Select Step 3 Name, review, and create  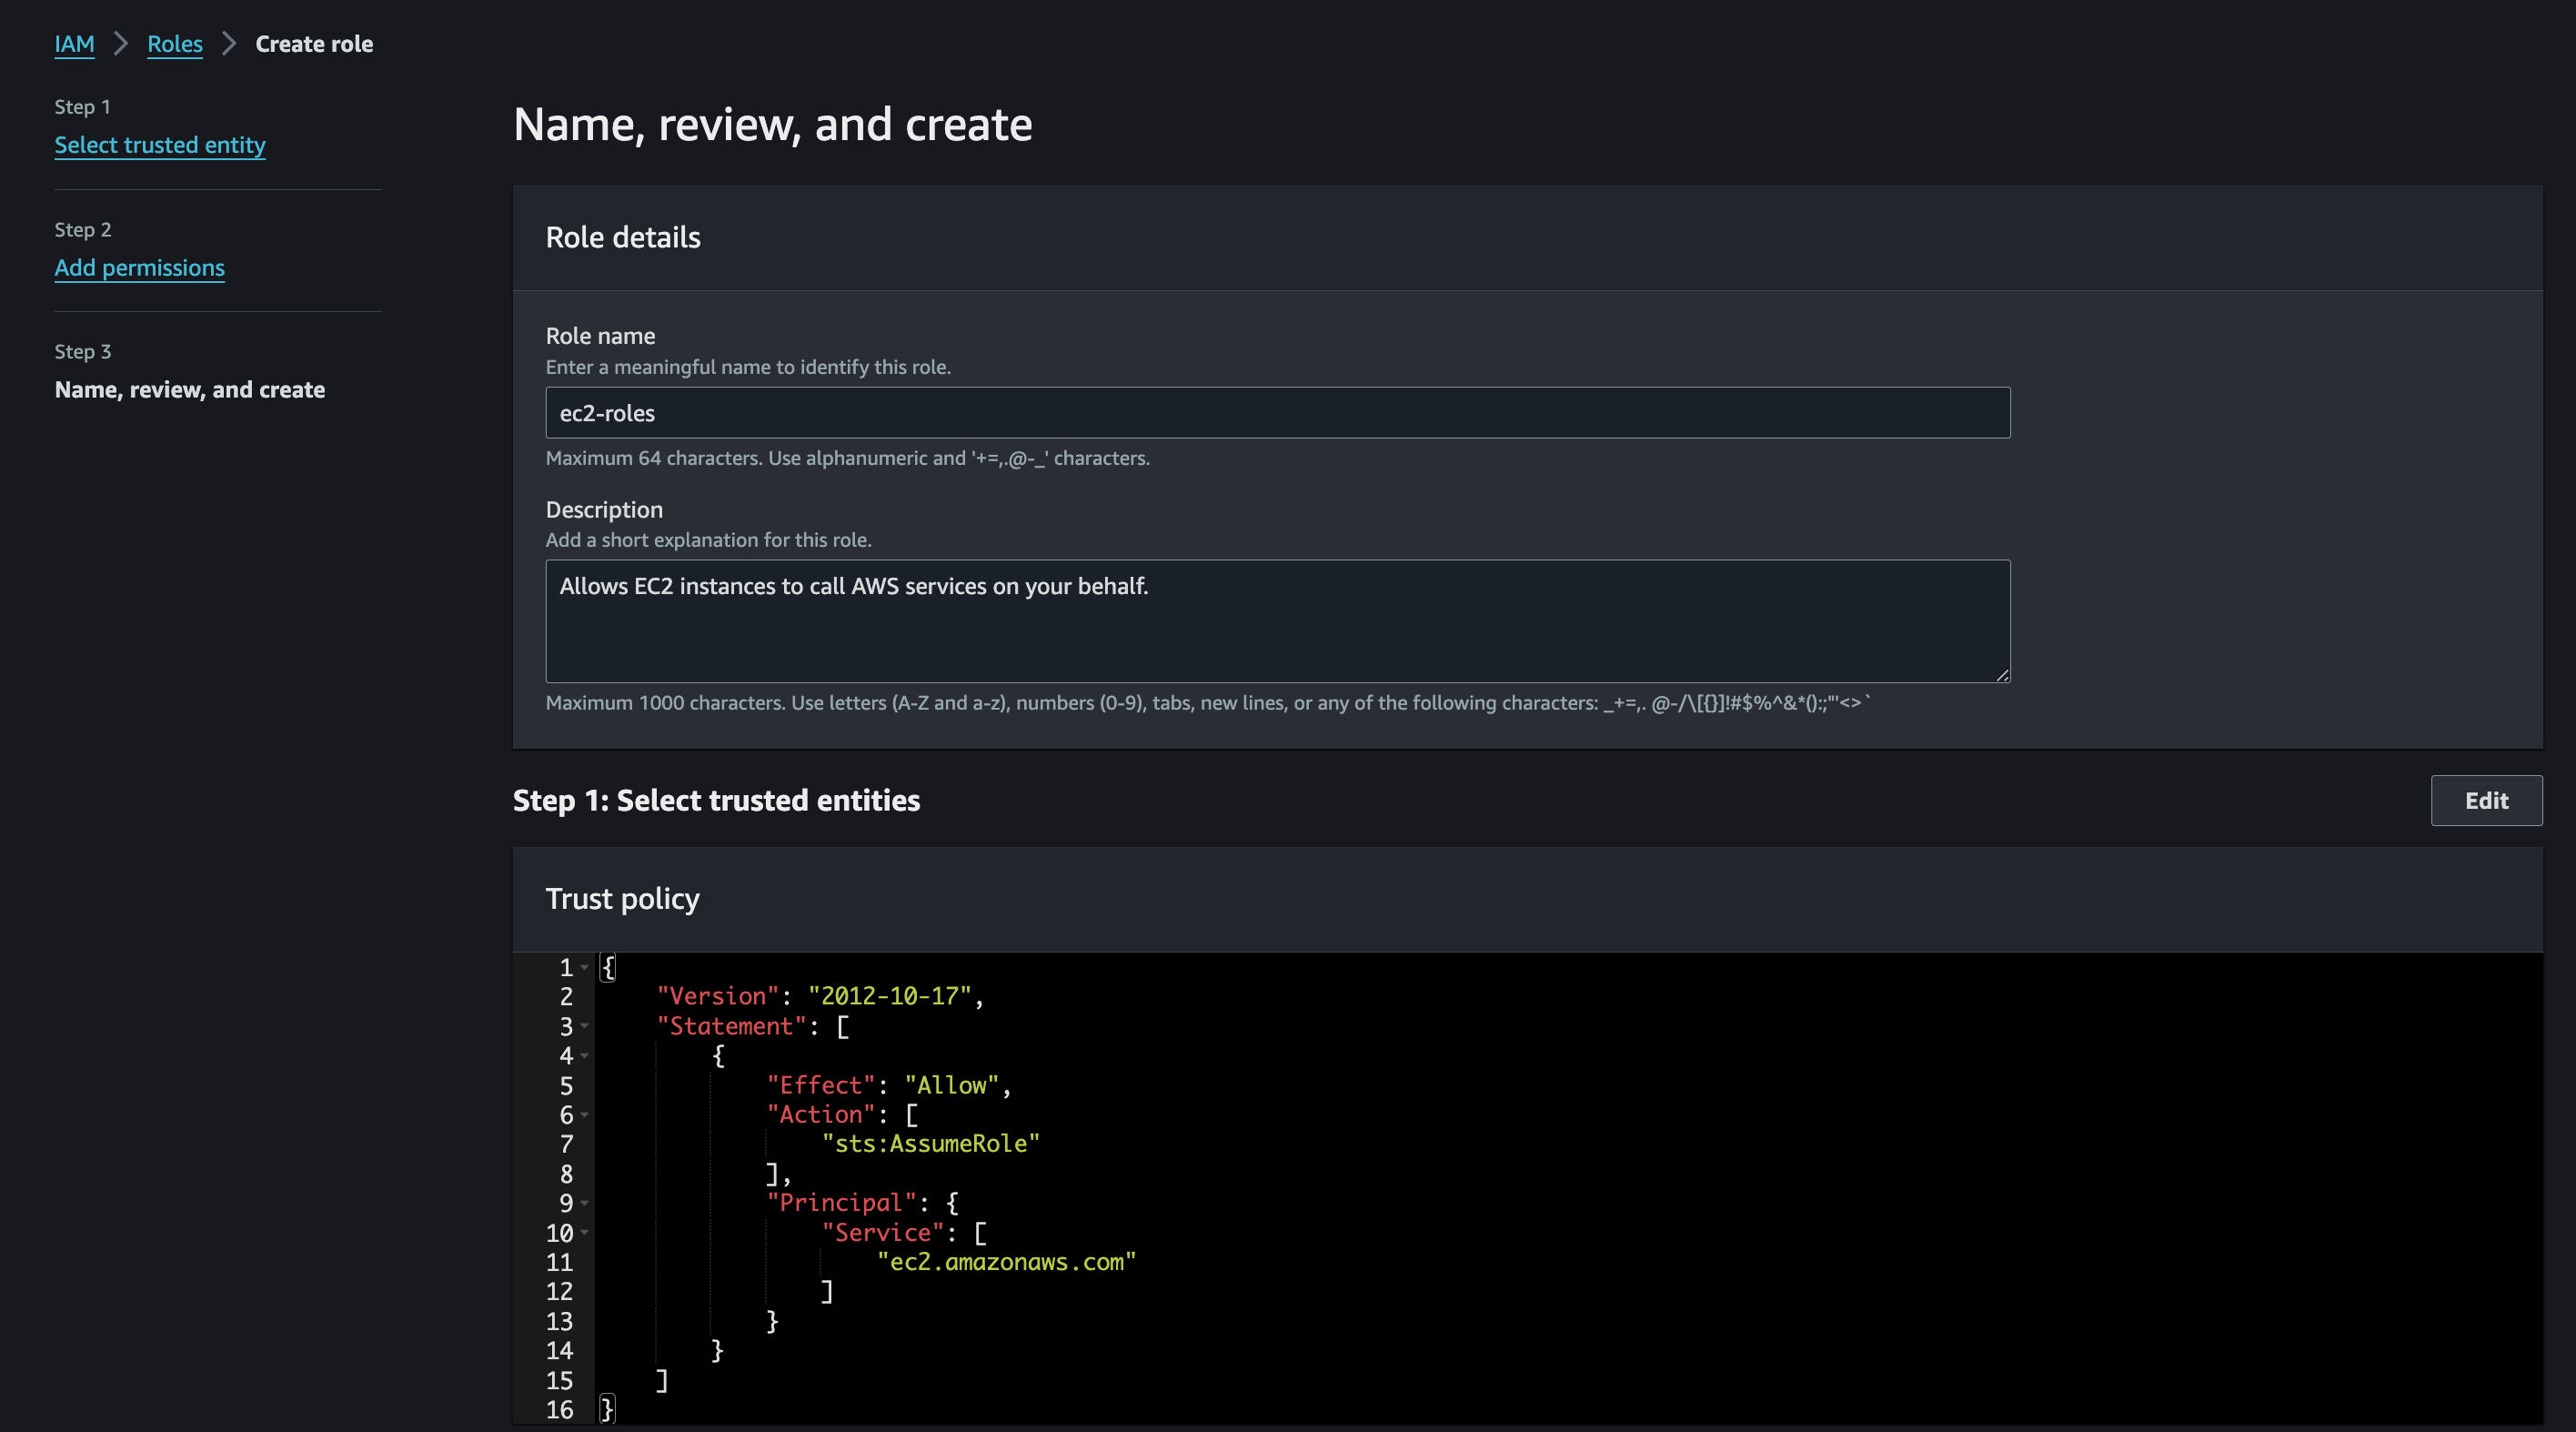point(190,390)
